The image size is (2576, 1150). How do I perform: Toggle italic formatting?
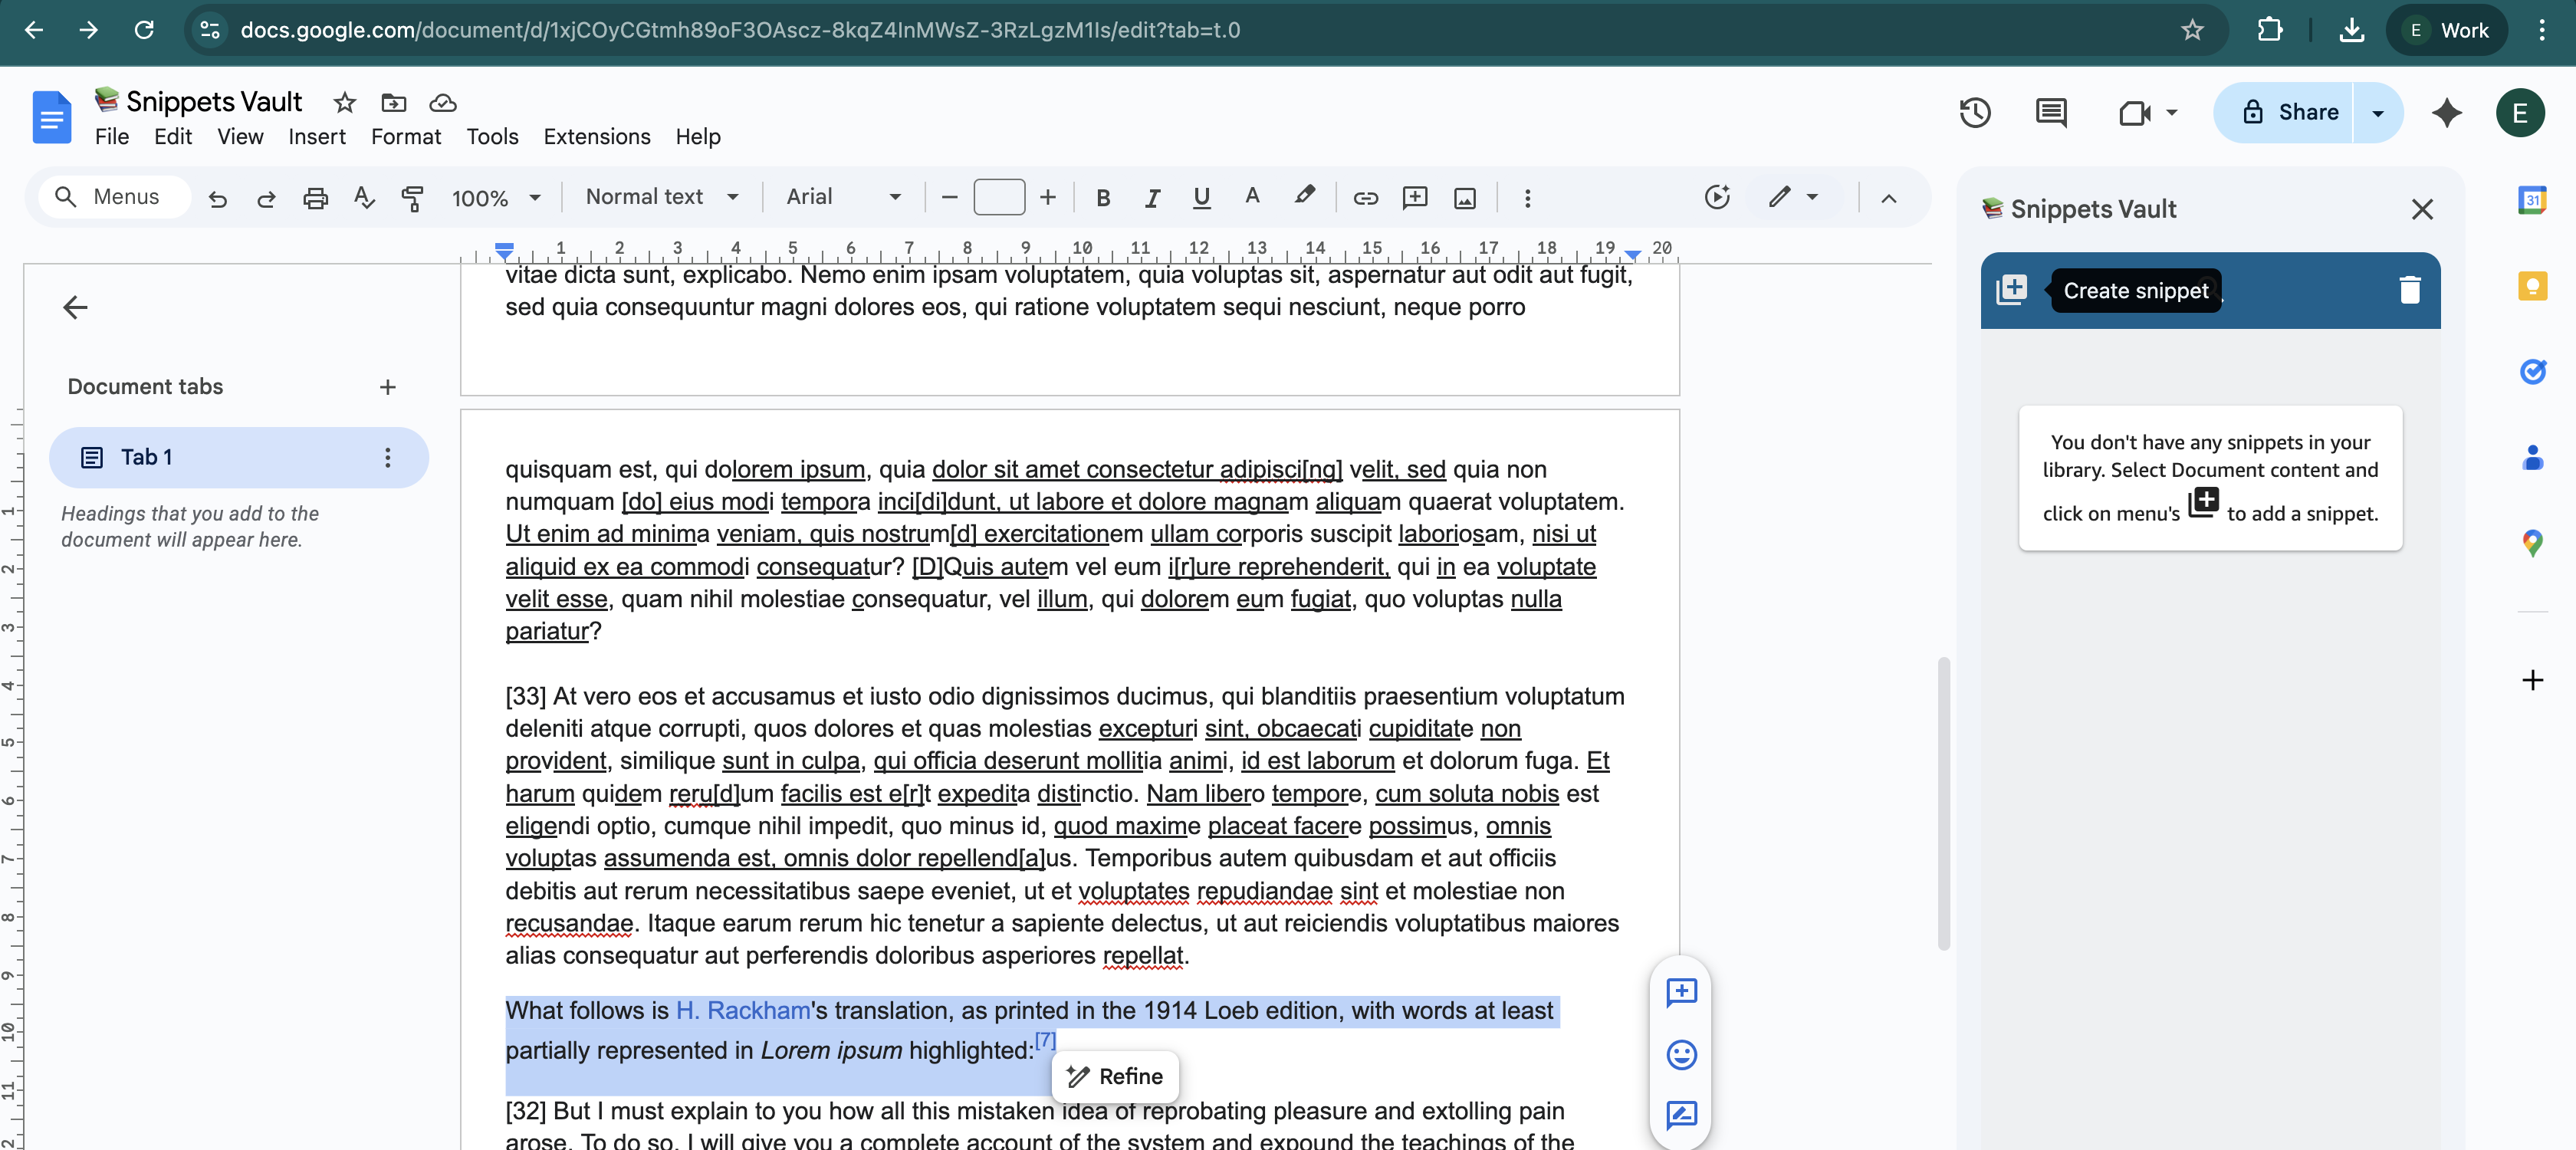pyautogui.click(x=1152, y=198)
